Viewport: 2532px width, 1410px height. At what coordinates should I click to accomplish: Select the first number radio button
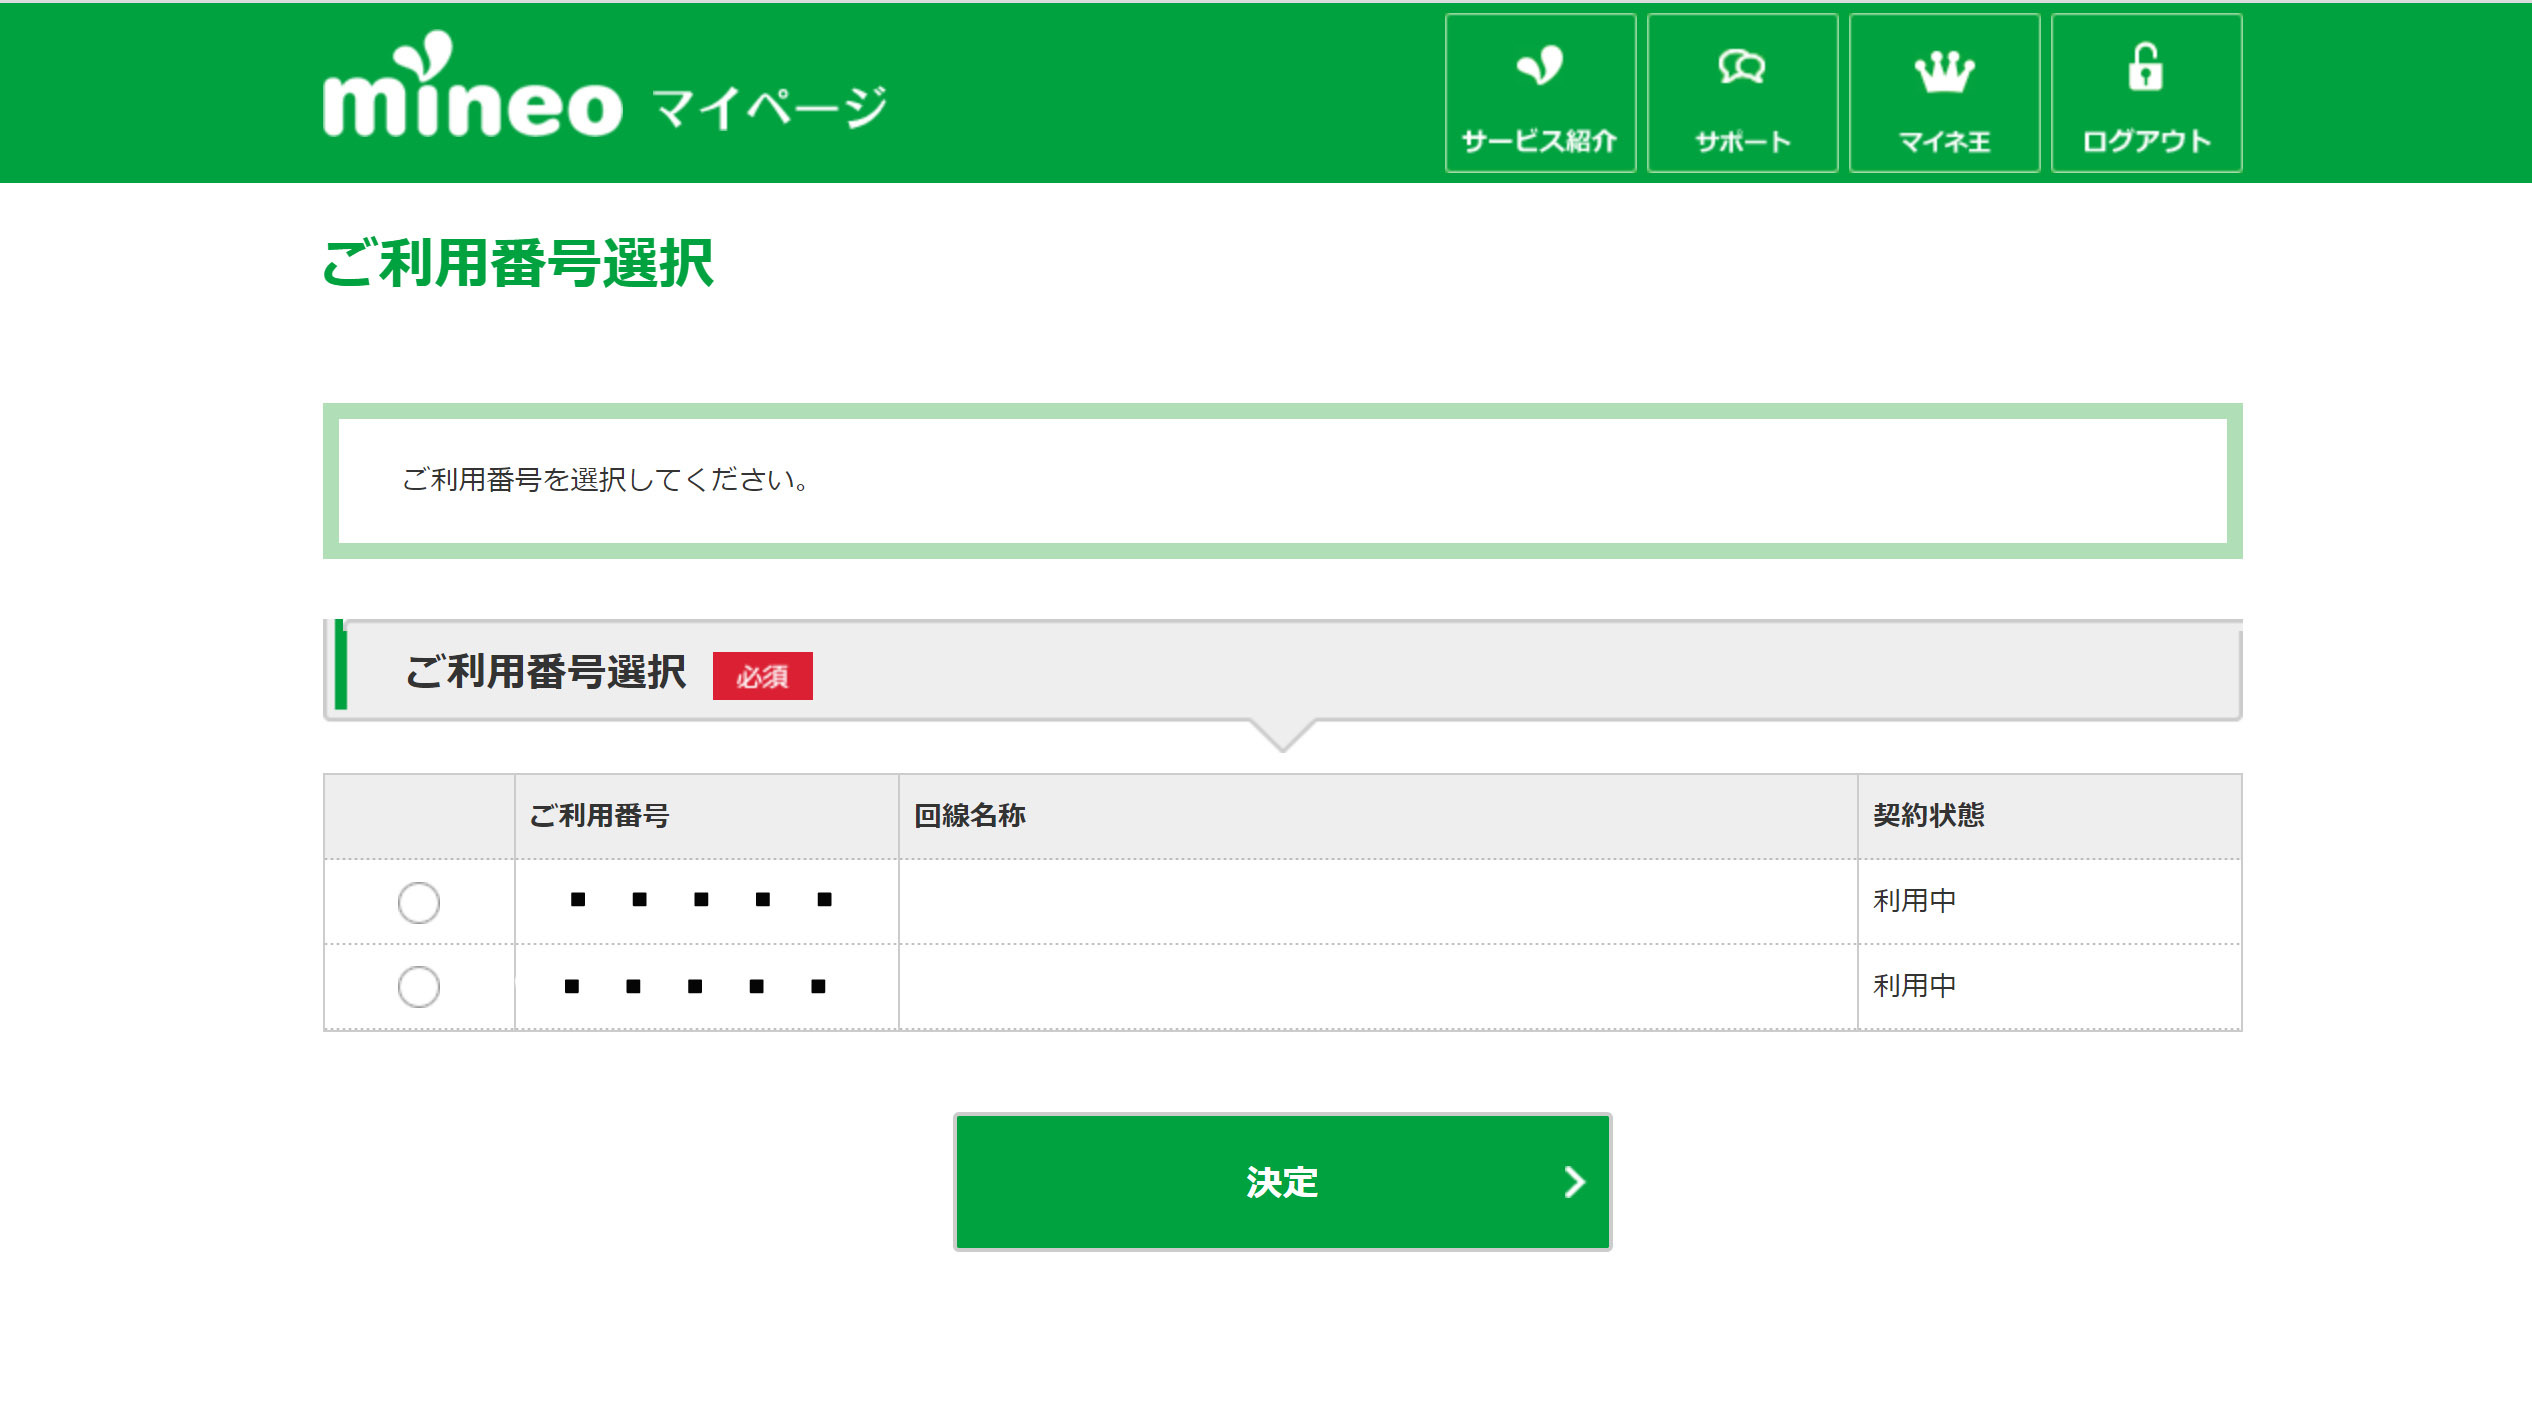pyautogui.click(x=418, y=902)
